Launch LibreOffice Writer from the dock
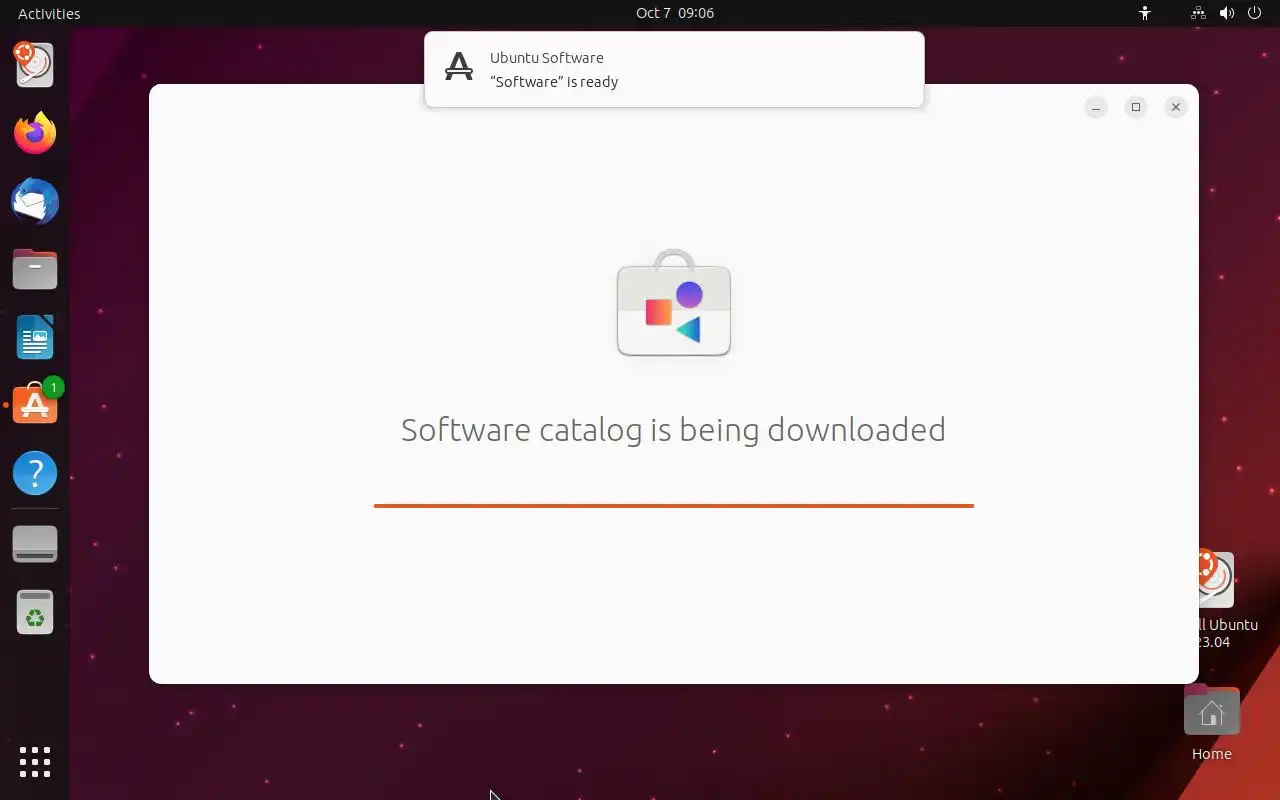This screenshot has width=1280, height=800. 35,337
